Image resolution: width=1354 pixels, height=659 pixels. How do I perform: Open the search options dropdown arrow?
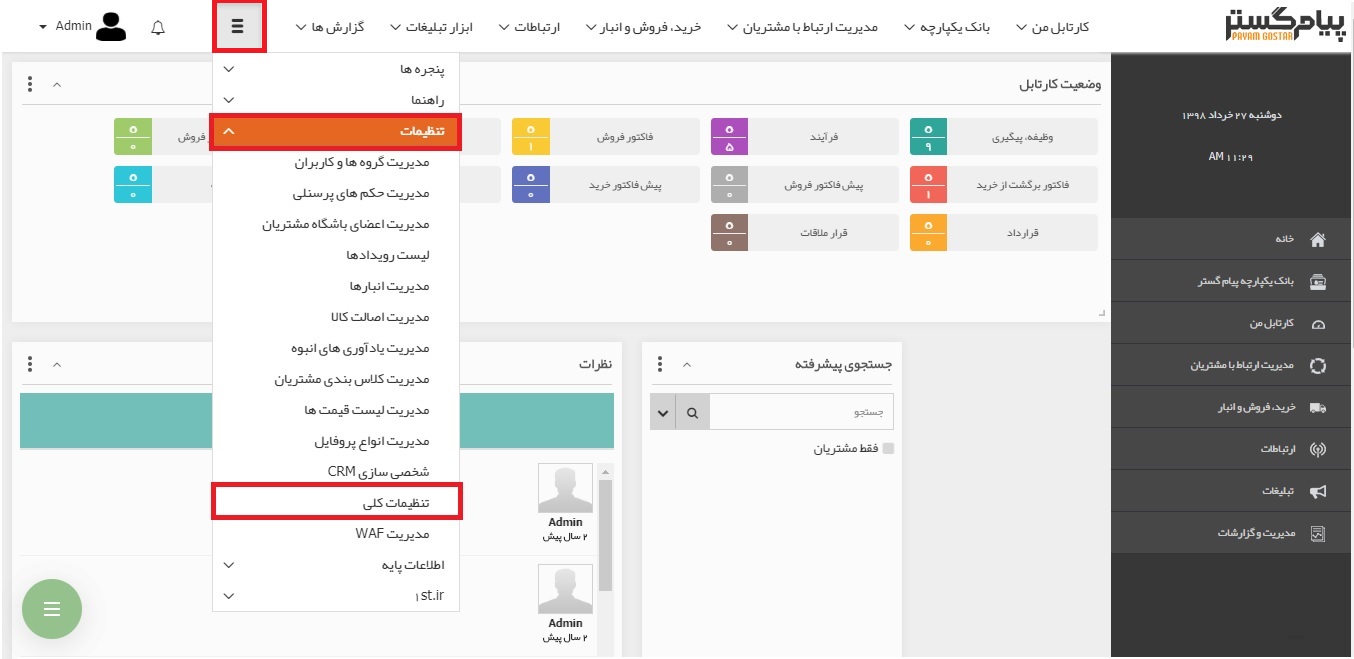[x=662, y=412]
